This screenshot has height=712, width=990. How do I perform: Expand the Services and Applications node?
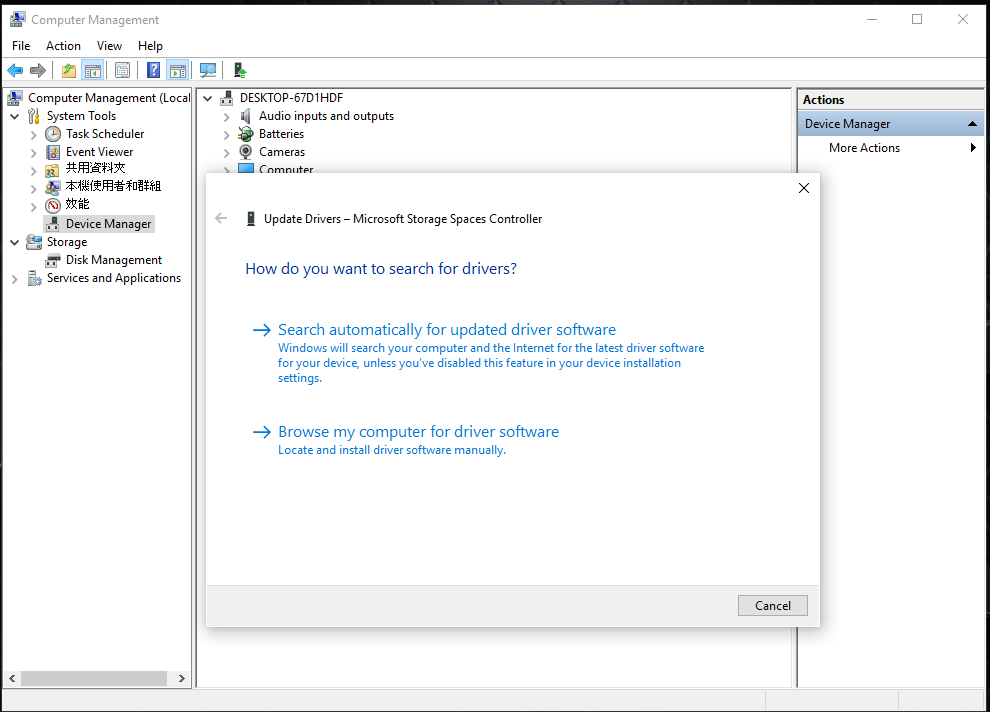click(x=15, y=279)
